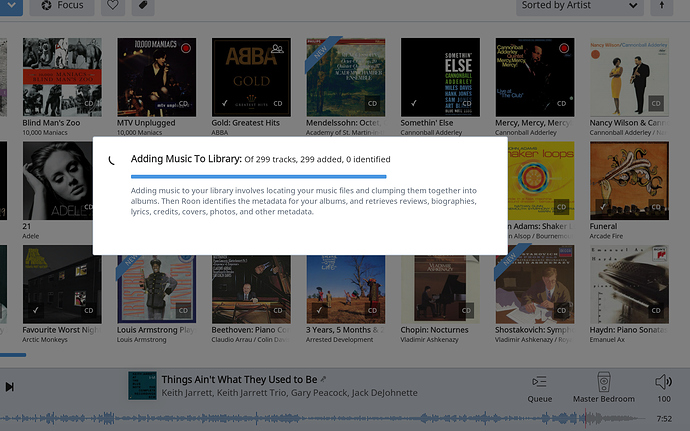Viewport: 690px width, 431px height.
Task: Expand the blue dropdown arrow at top left
Action: tap(11, 6)
